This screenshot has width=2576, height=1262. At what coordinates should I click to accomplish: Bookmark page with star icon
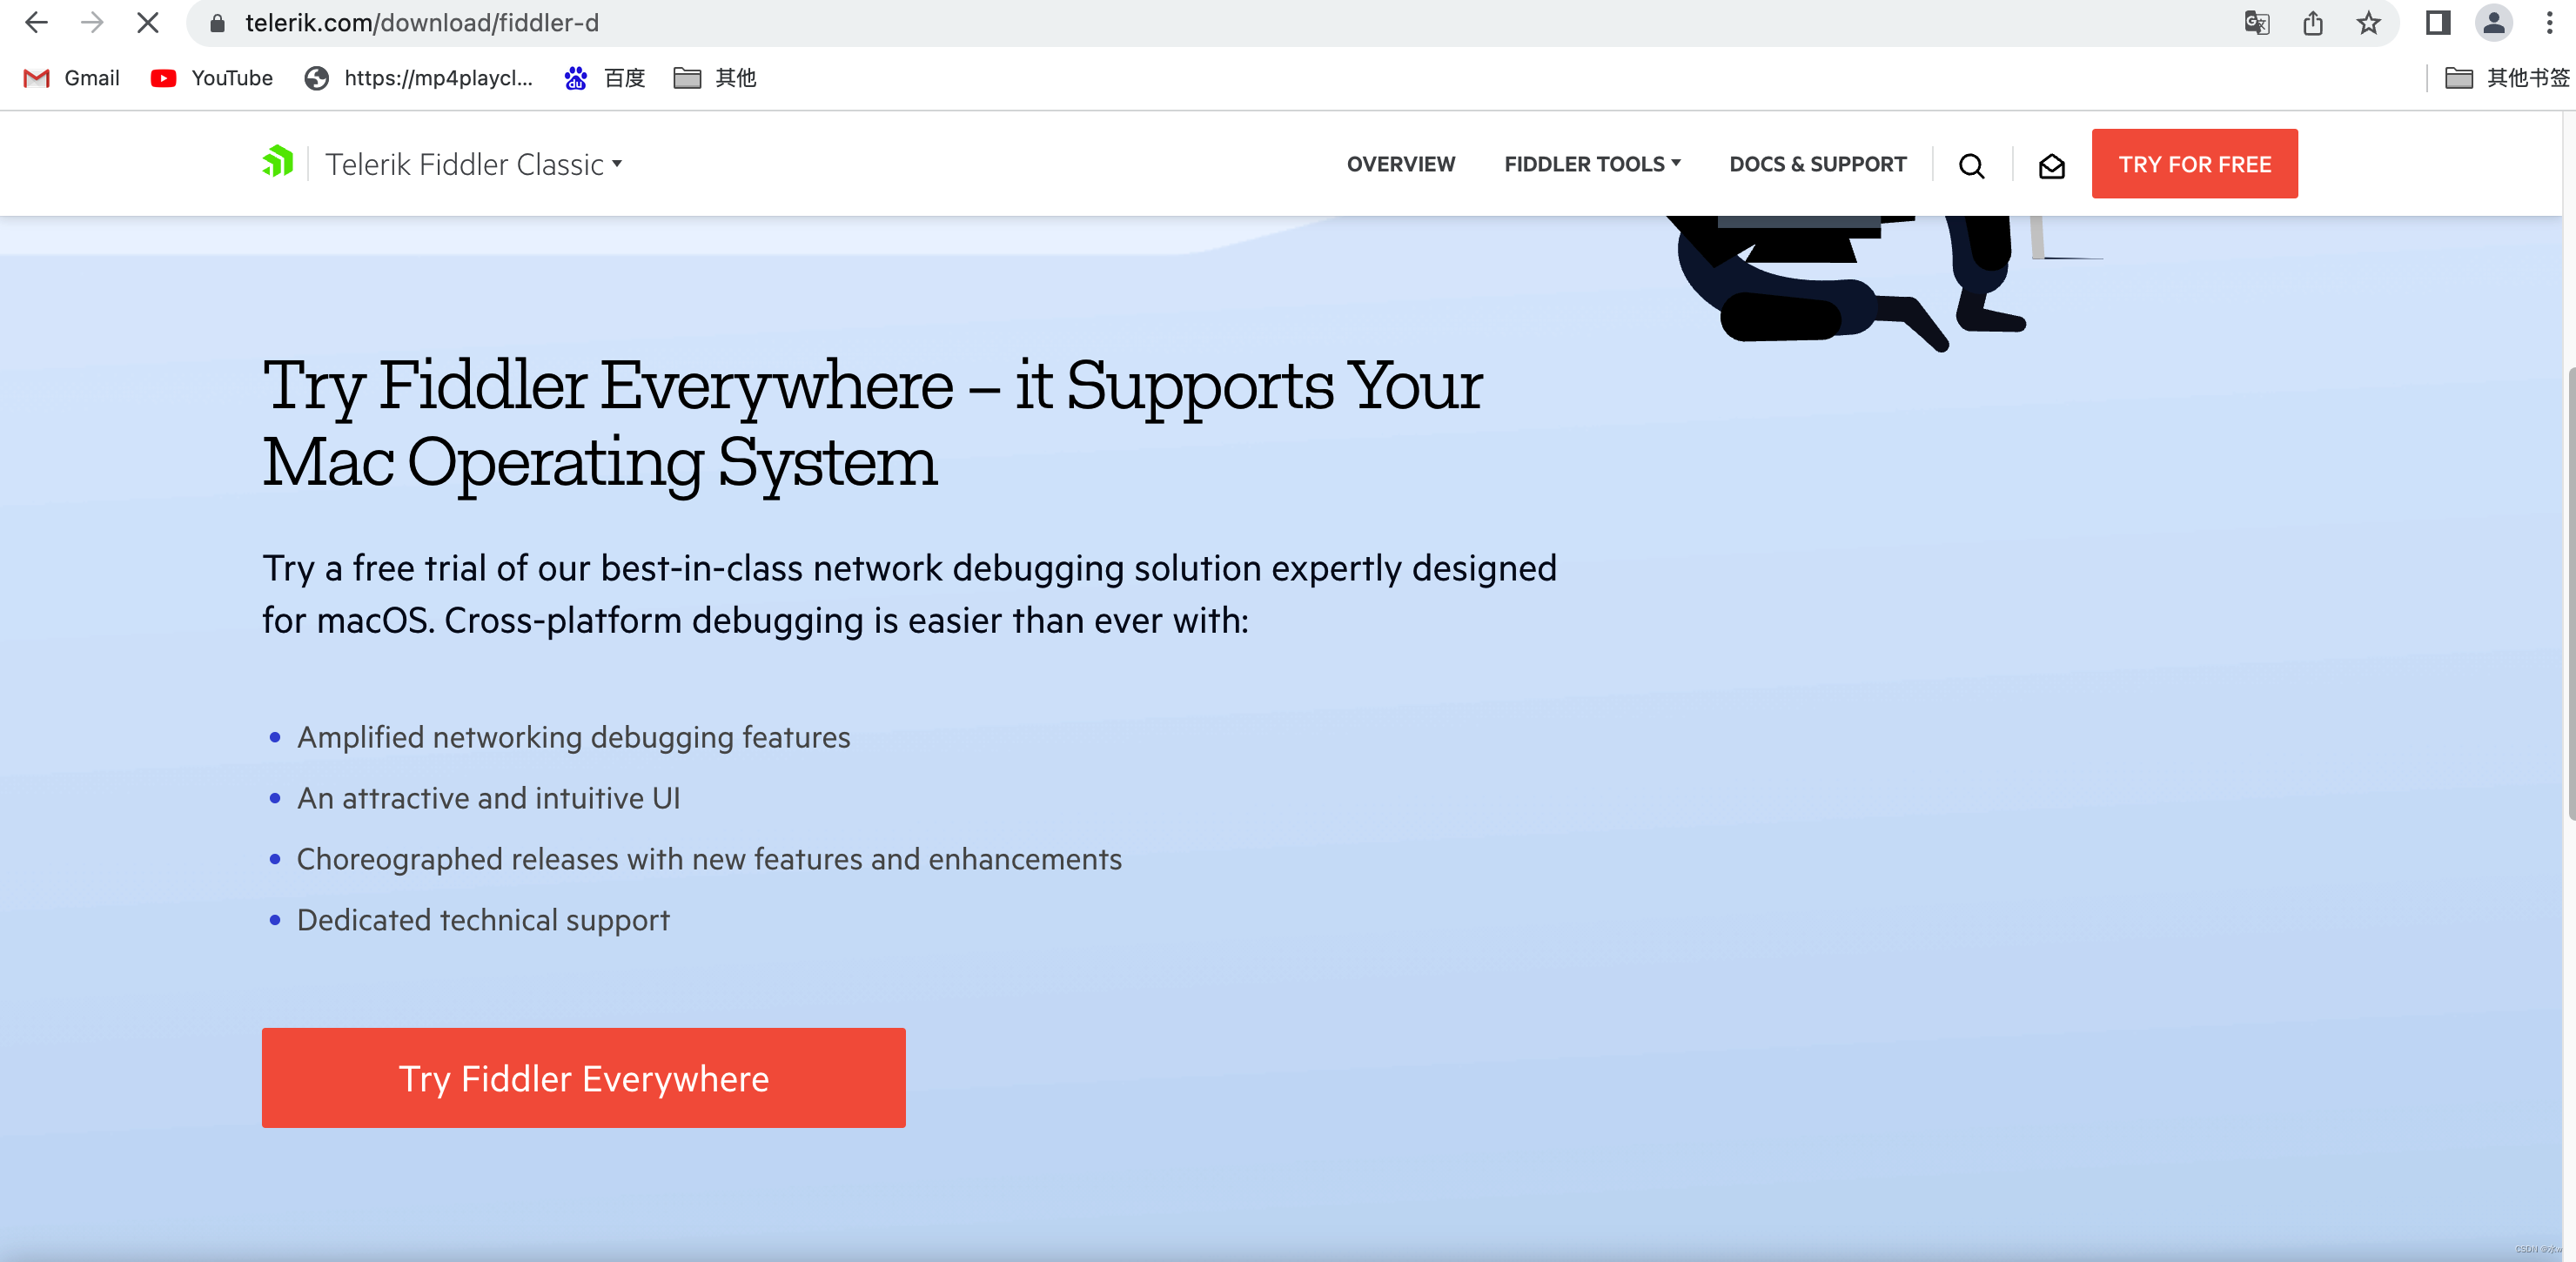click(2368, 22)
